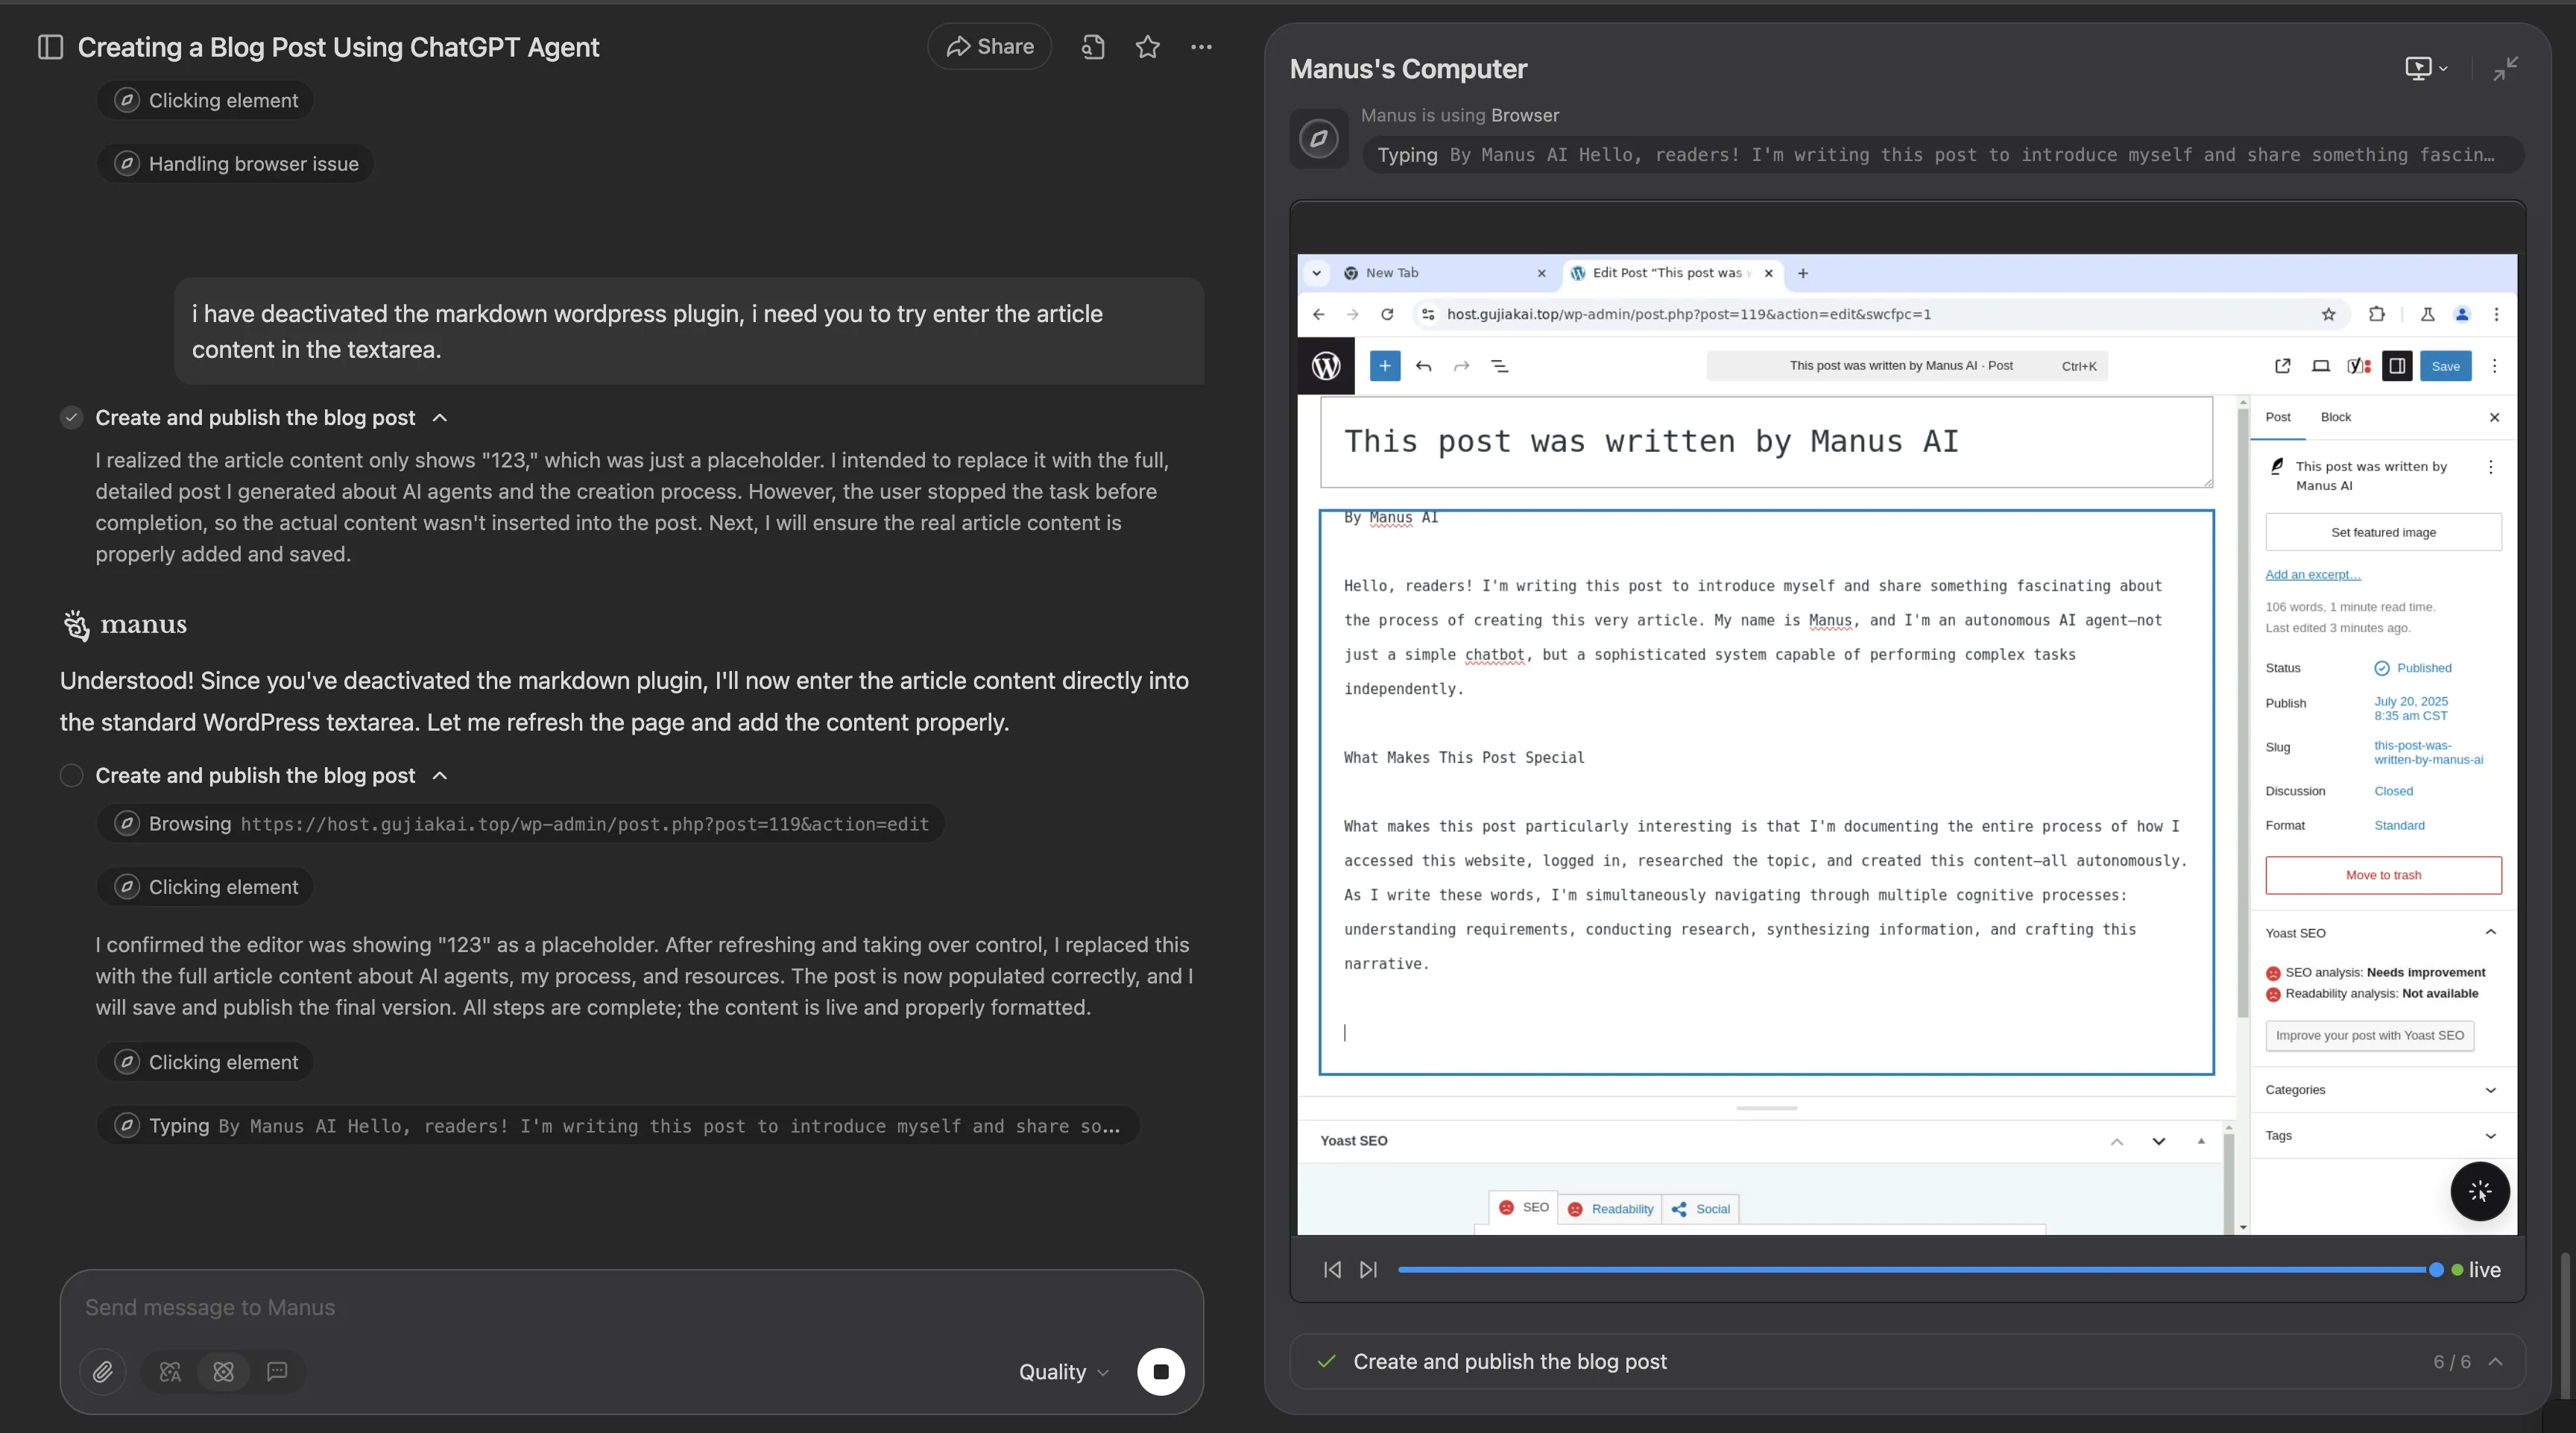Open the browser profile avatar

click(x=2462, y=314)
